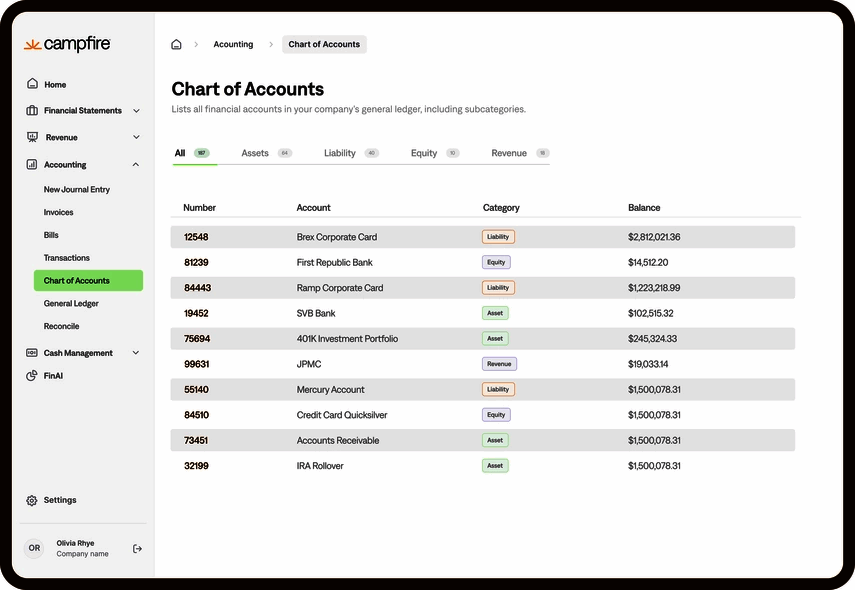Click the OR profile avatar
The height and width of the screenshot is (590, 855).
click(x=34, y=548)
